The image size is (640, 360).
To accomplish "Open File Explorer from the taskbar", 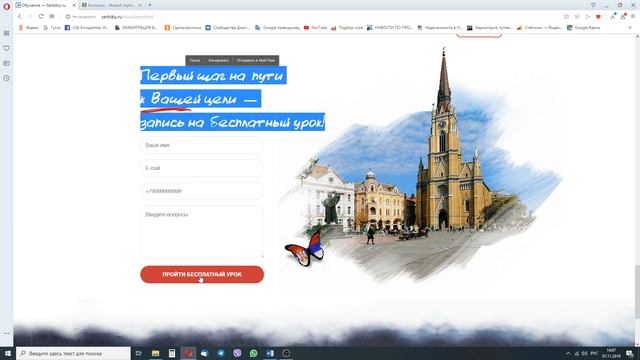I will 156,353.
